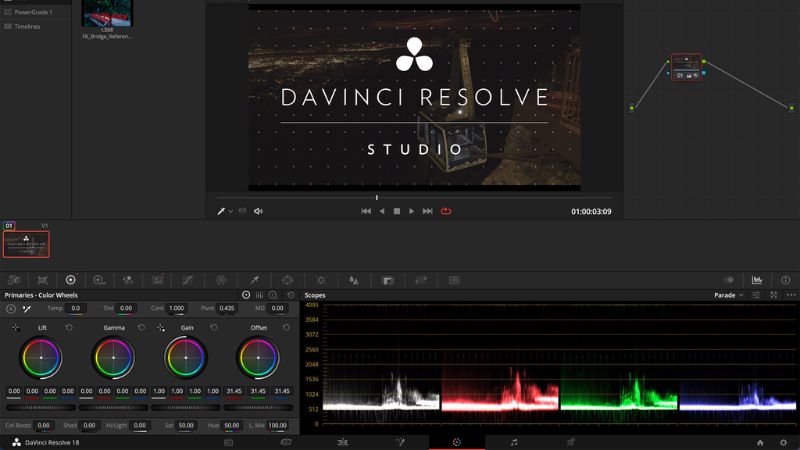Open the Tracker palette
Screen dimensions: 800x450
[x=320, y=280]
